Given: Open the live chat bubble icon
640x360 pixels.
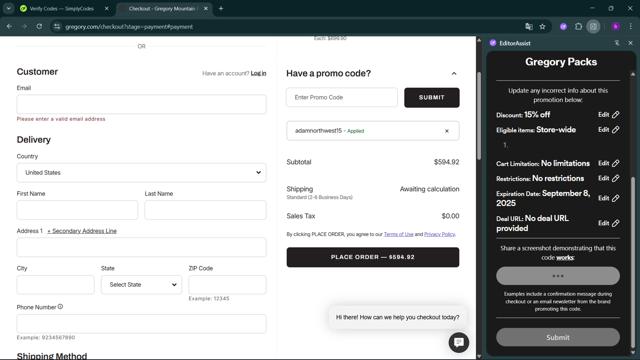Looking at the screenshot, I should pos(459,342).
